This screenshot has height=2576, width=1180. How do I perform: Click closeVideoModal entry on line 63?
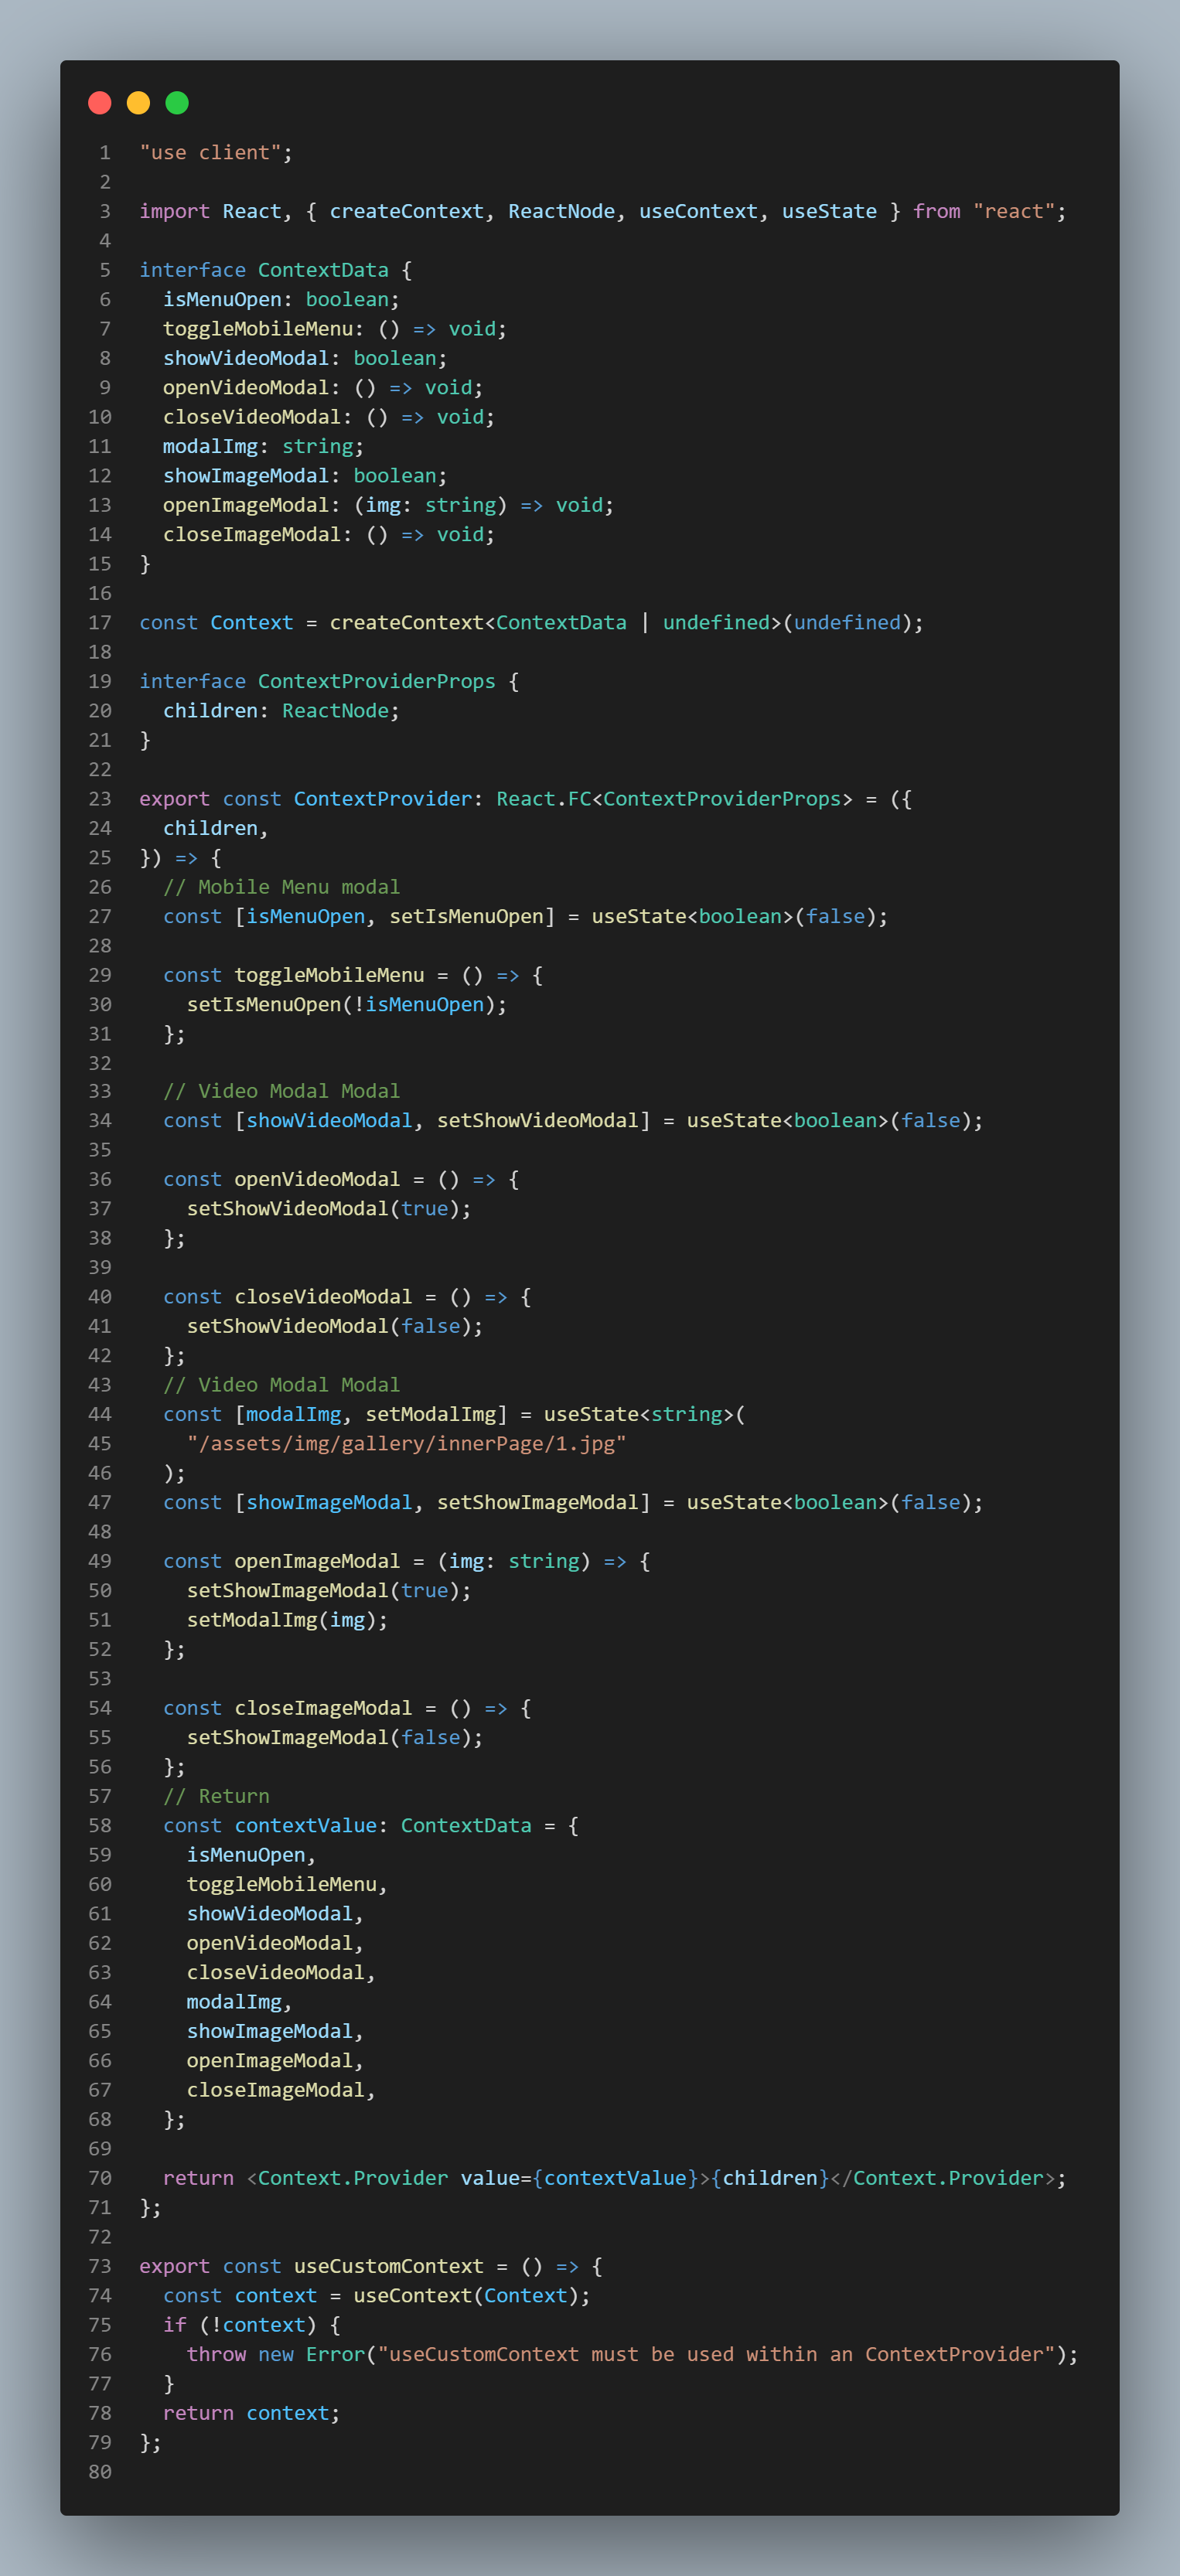[x=275, y=1973]
